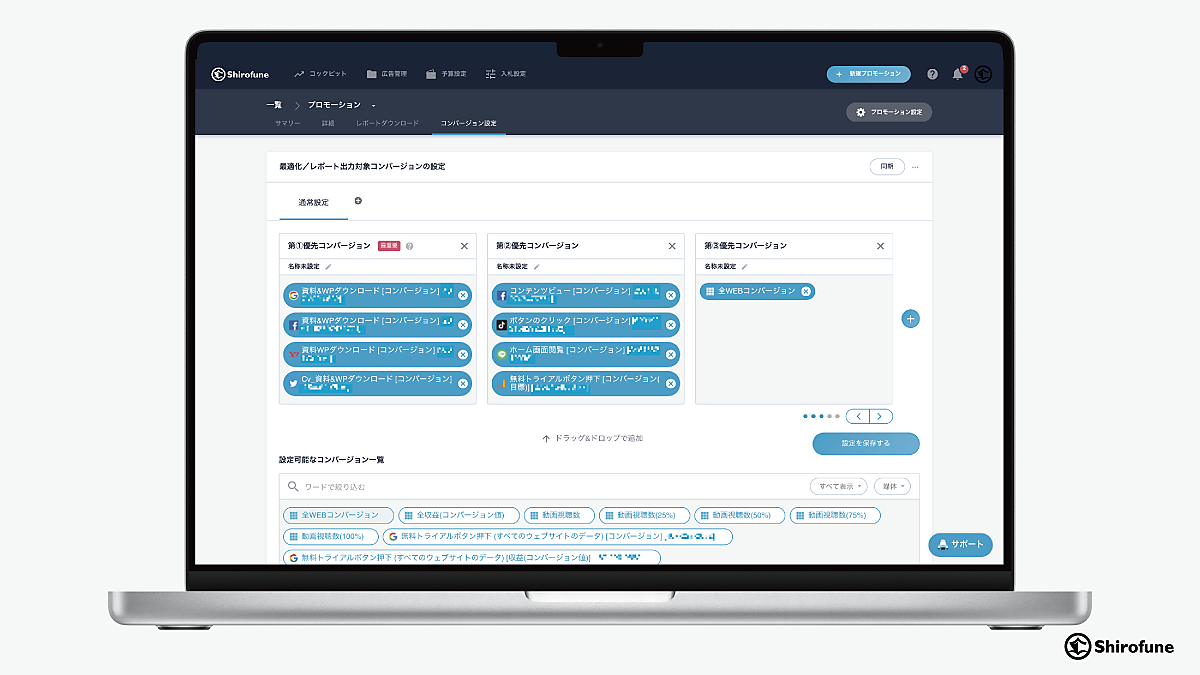
Task: Remove the Yahoo 資料WPダウンロード chip
Action: 463,354
